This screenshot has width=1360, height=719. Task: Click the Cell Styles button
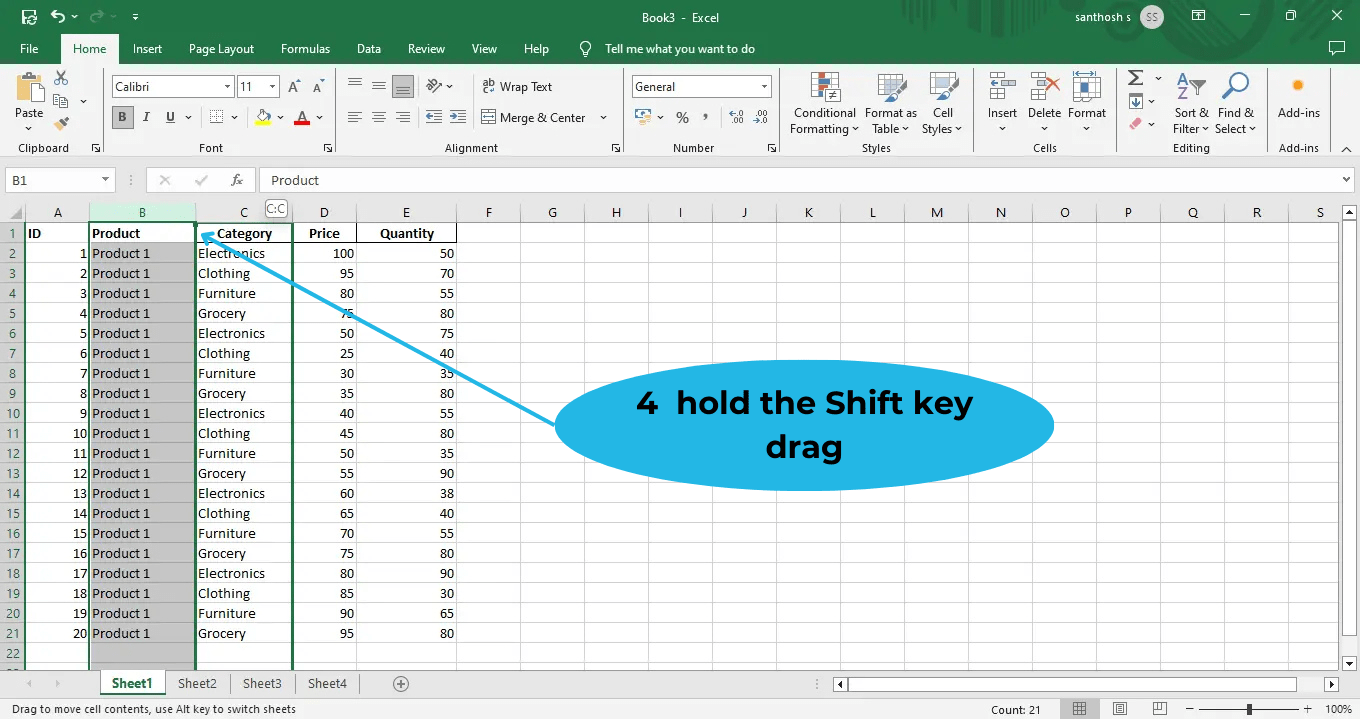pyautogui.click(x=942, y=104)
